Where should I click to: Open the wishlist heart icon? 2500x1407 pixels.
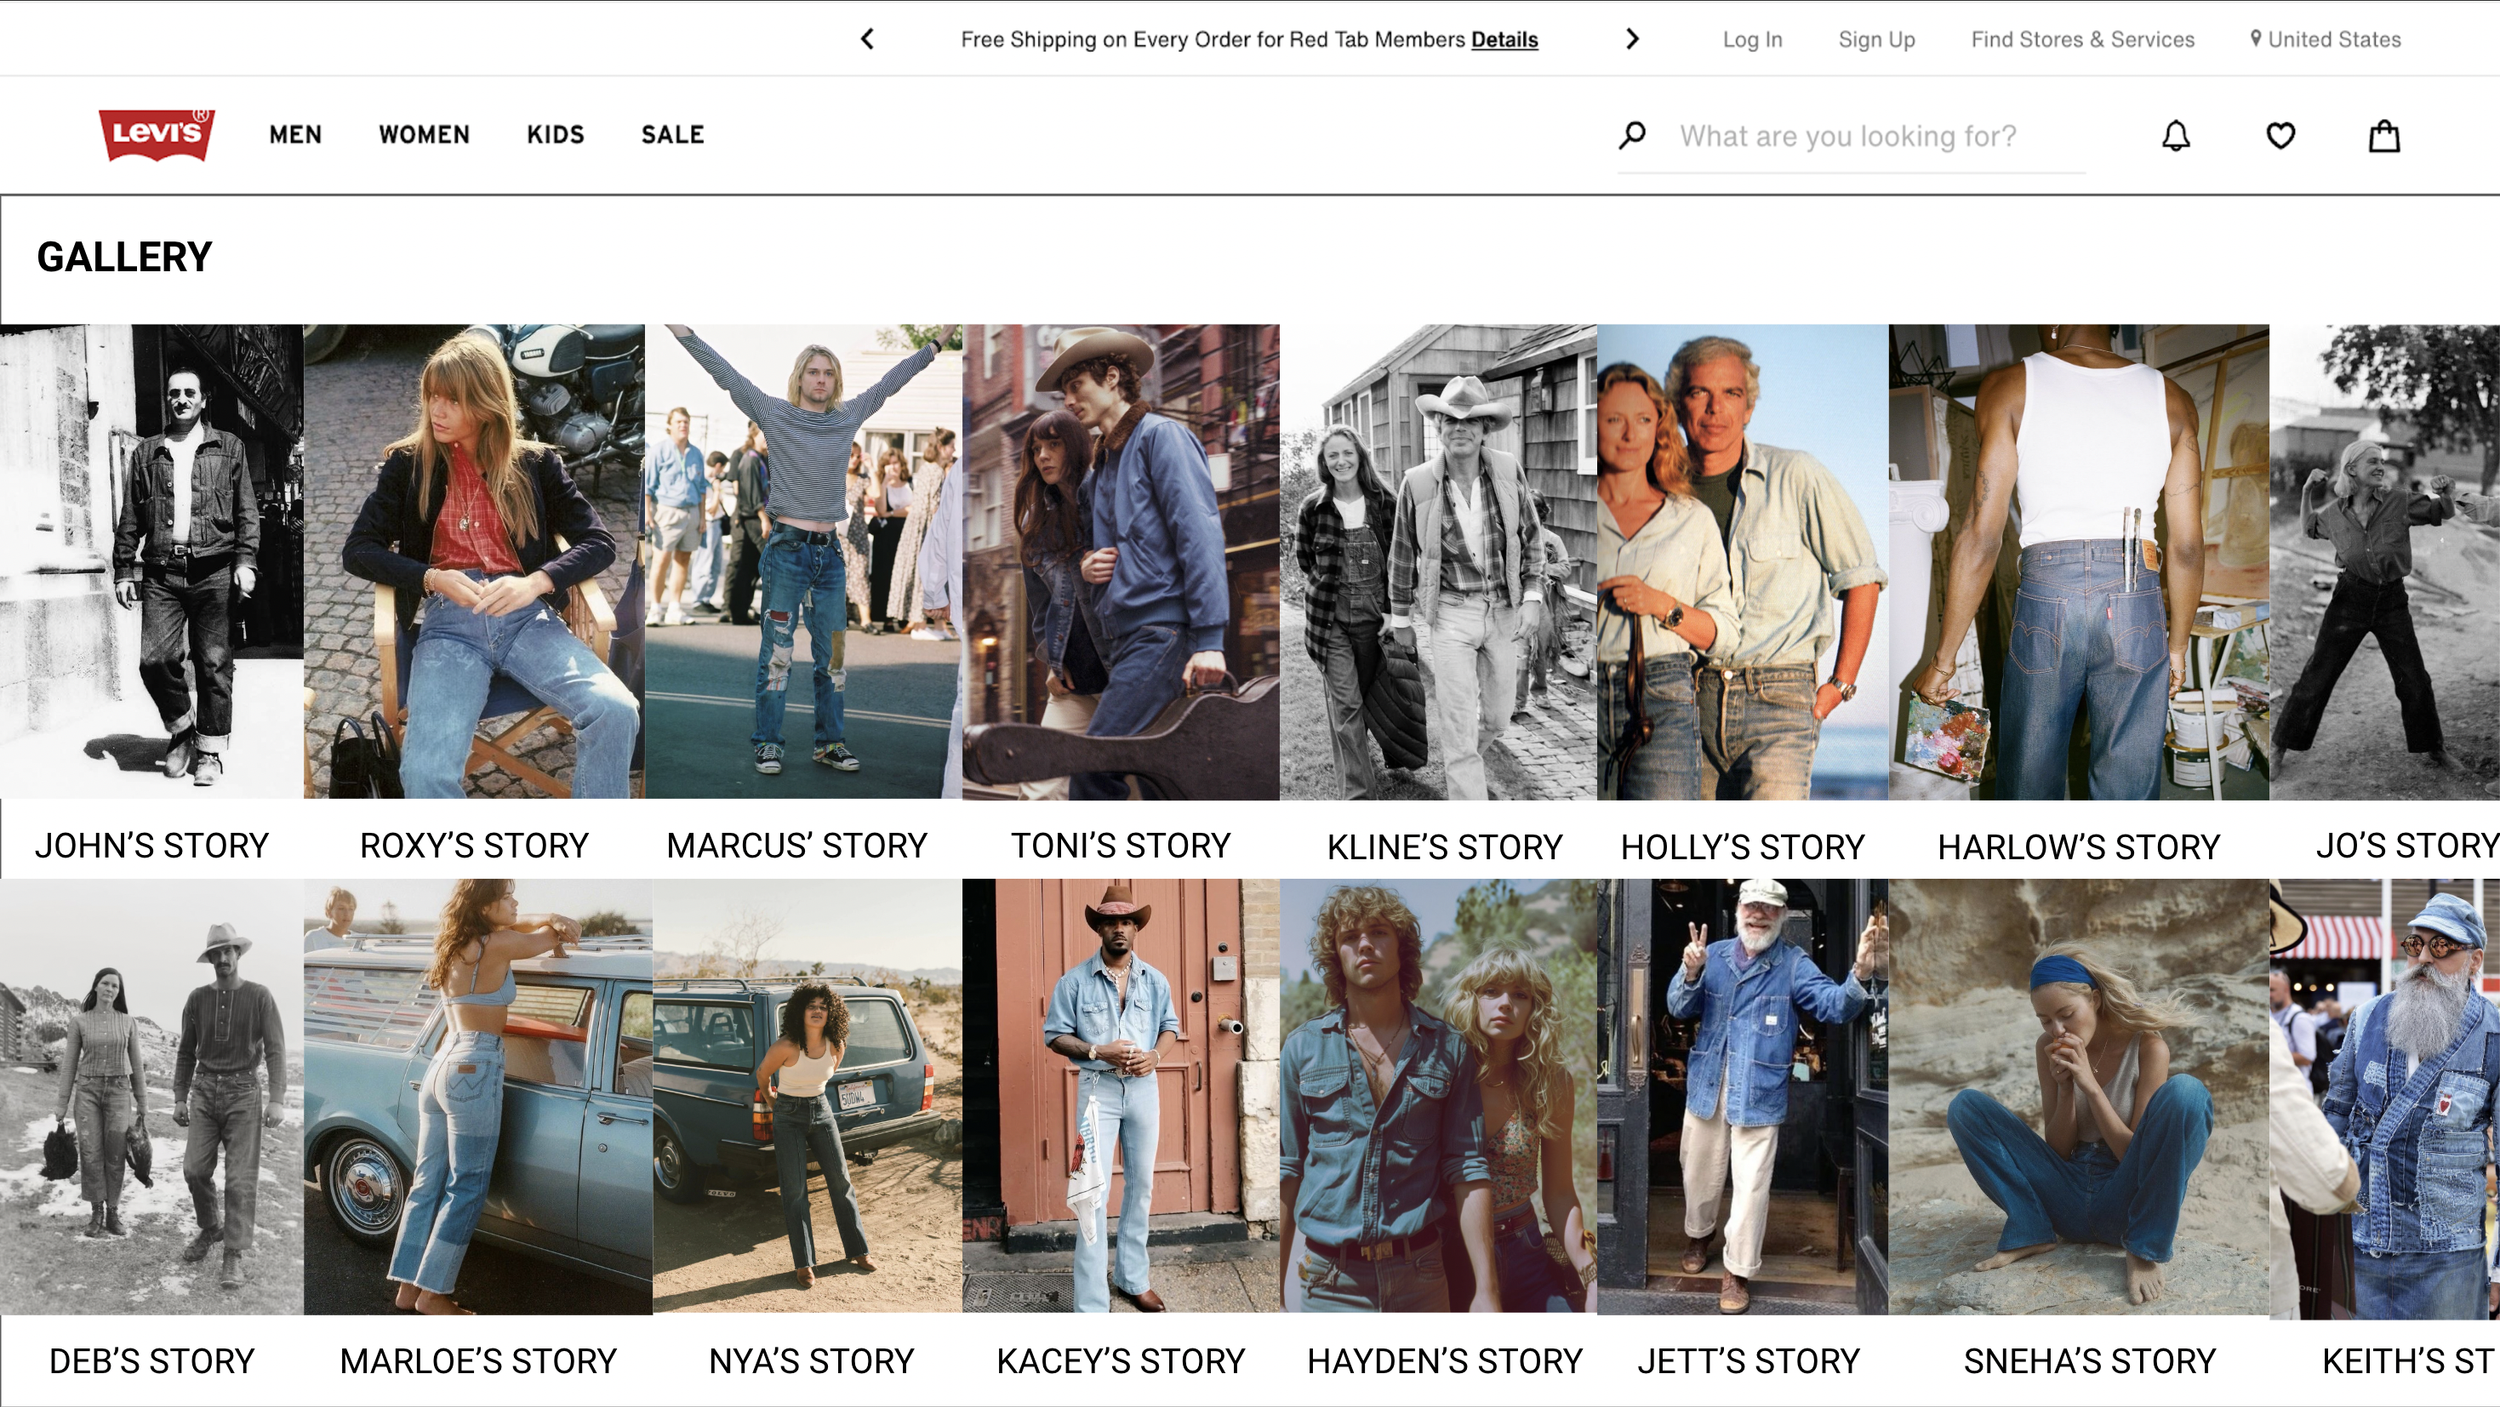pyautogui.click(x=2280, y=136)
